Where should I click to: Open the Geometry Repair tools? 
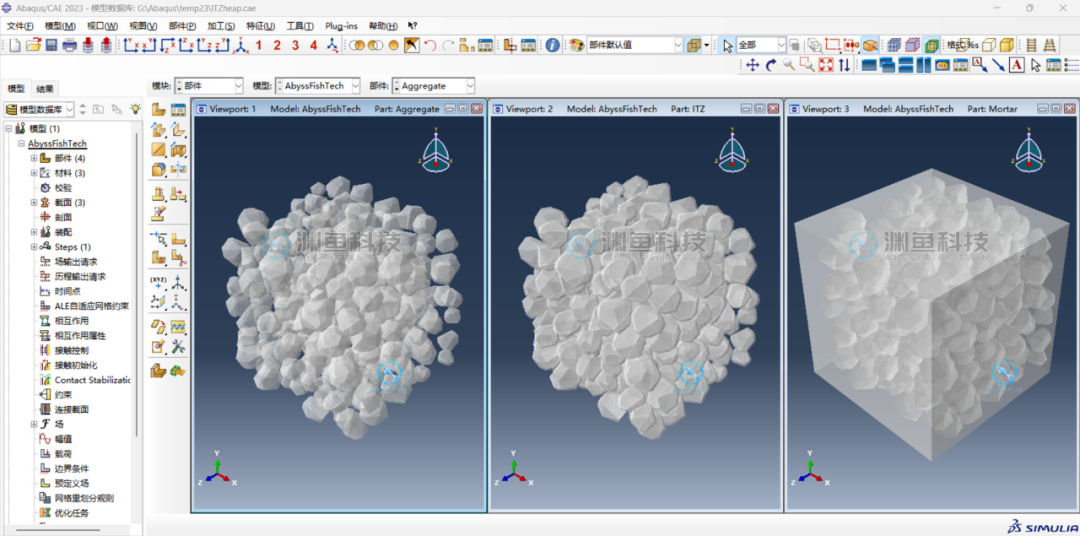(178, 345)
